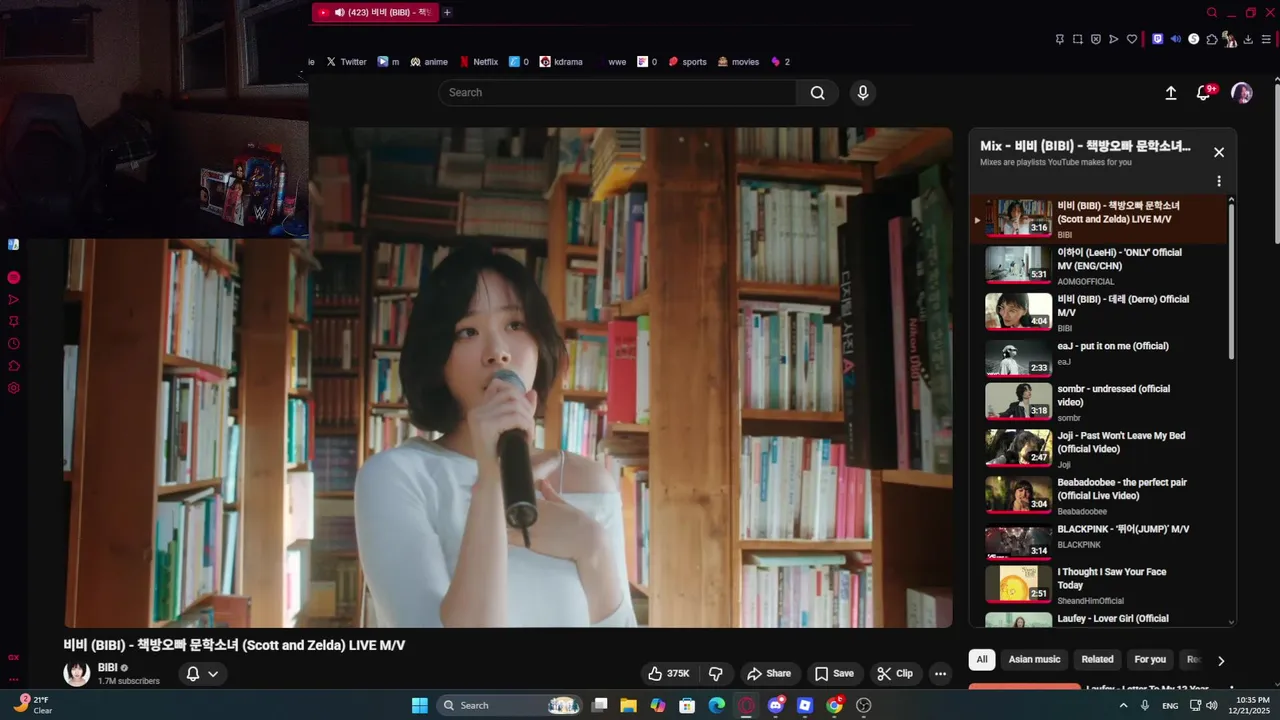
Task: Like the video showing 375K
Action: tap(669, 674)
